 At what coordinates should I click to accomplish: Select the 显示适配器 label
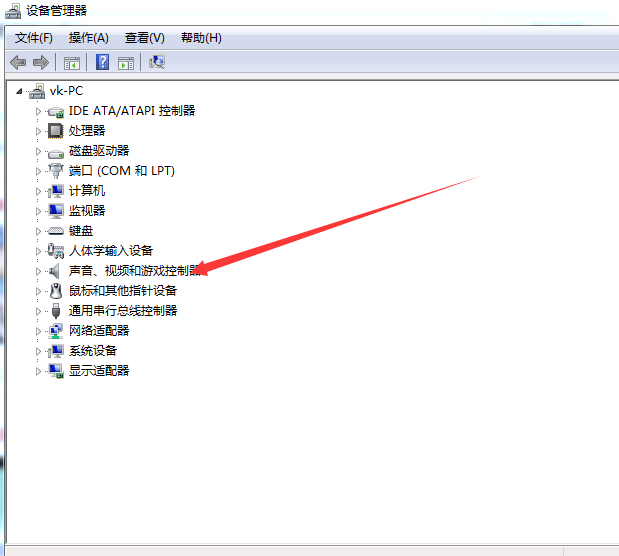99,371
